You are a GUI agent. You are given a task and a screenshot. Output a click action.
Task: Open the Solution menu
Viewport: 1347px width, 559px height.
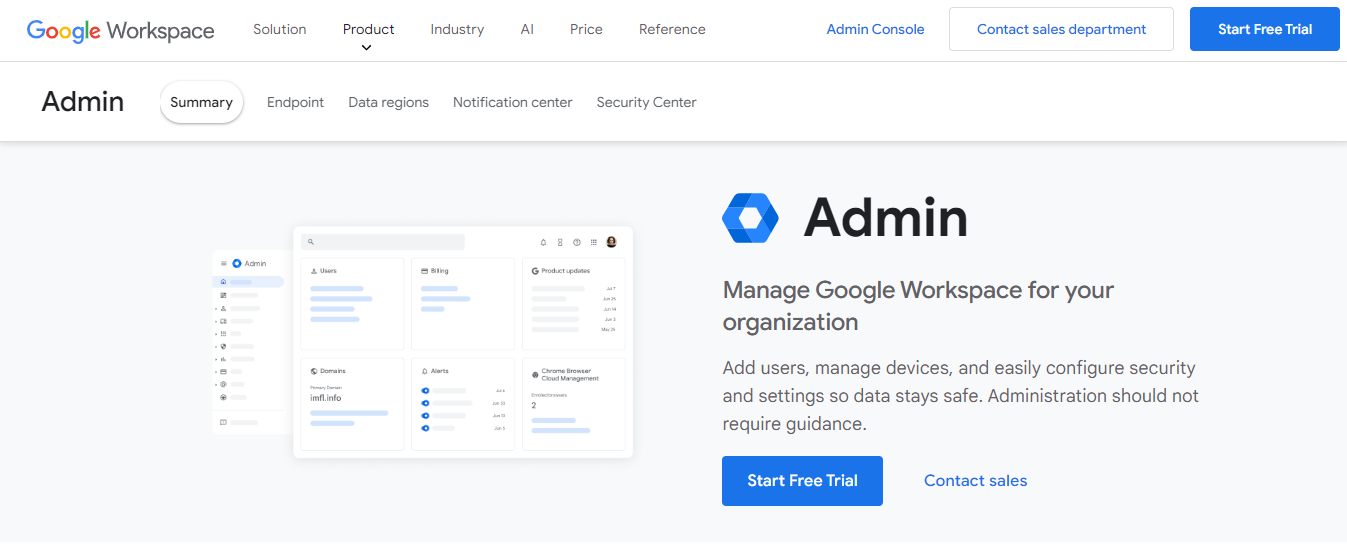coord(280,29)
